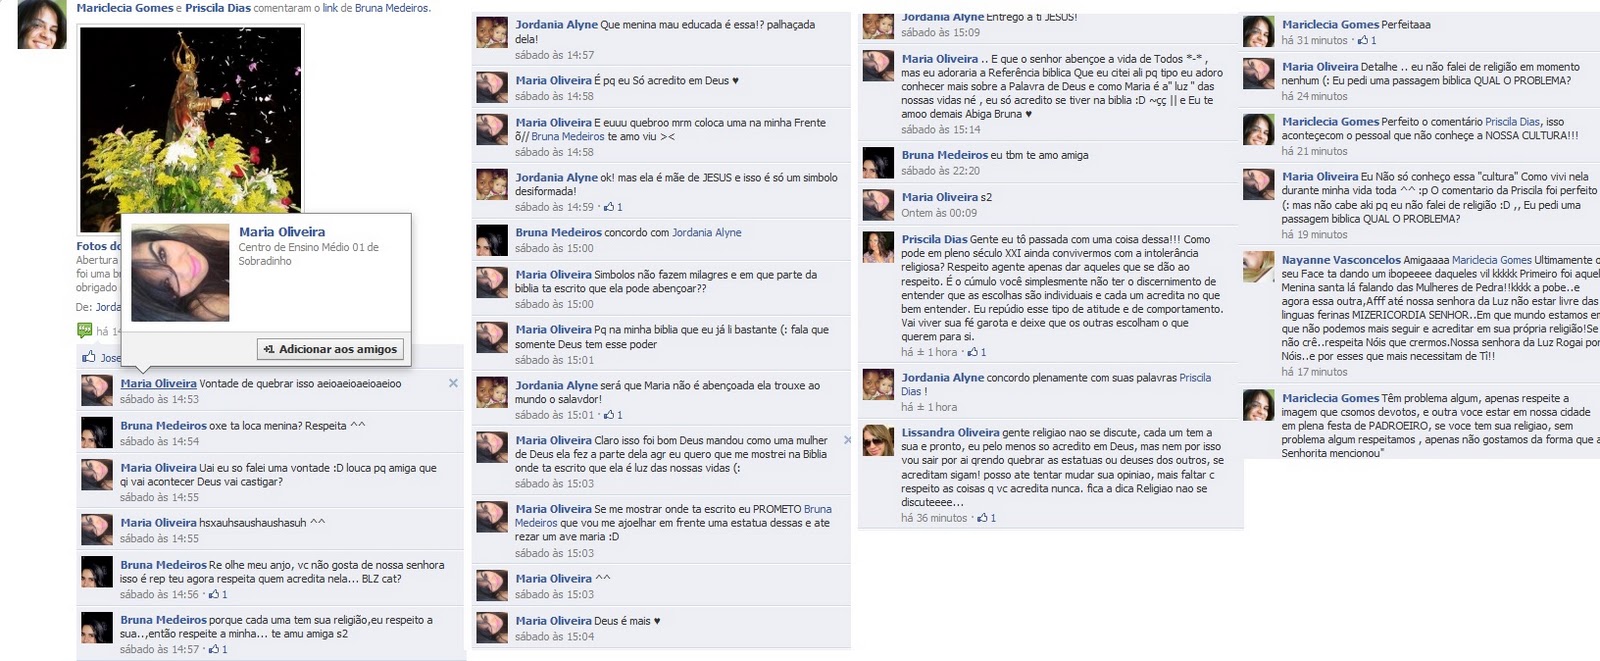The height and width of the screenshot is (661, 1600).
Task: Close the Maria Oliveira 14:53 comment
Action: pos(453,383)
